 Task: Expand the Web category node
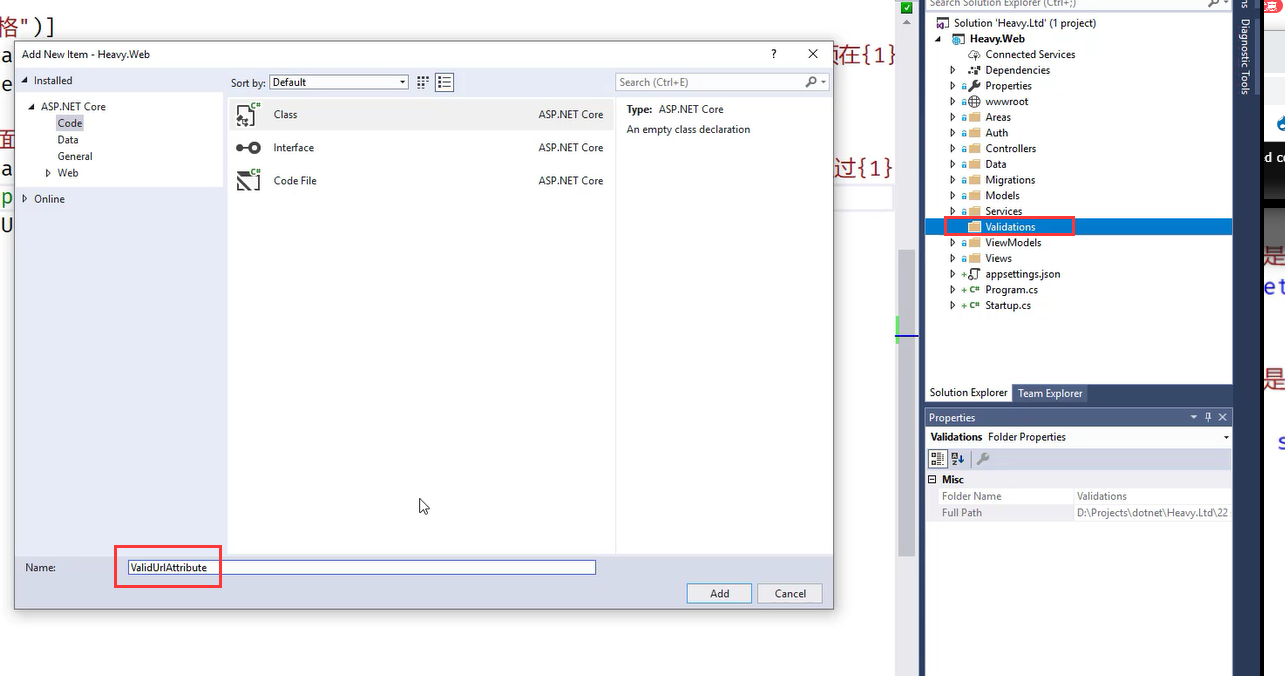(49, 173)
